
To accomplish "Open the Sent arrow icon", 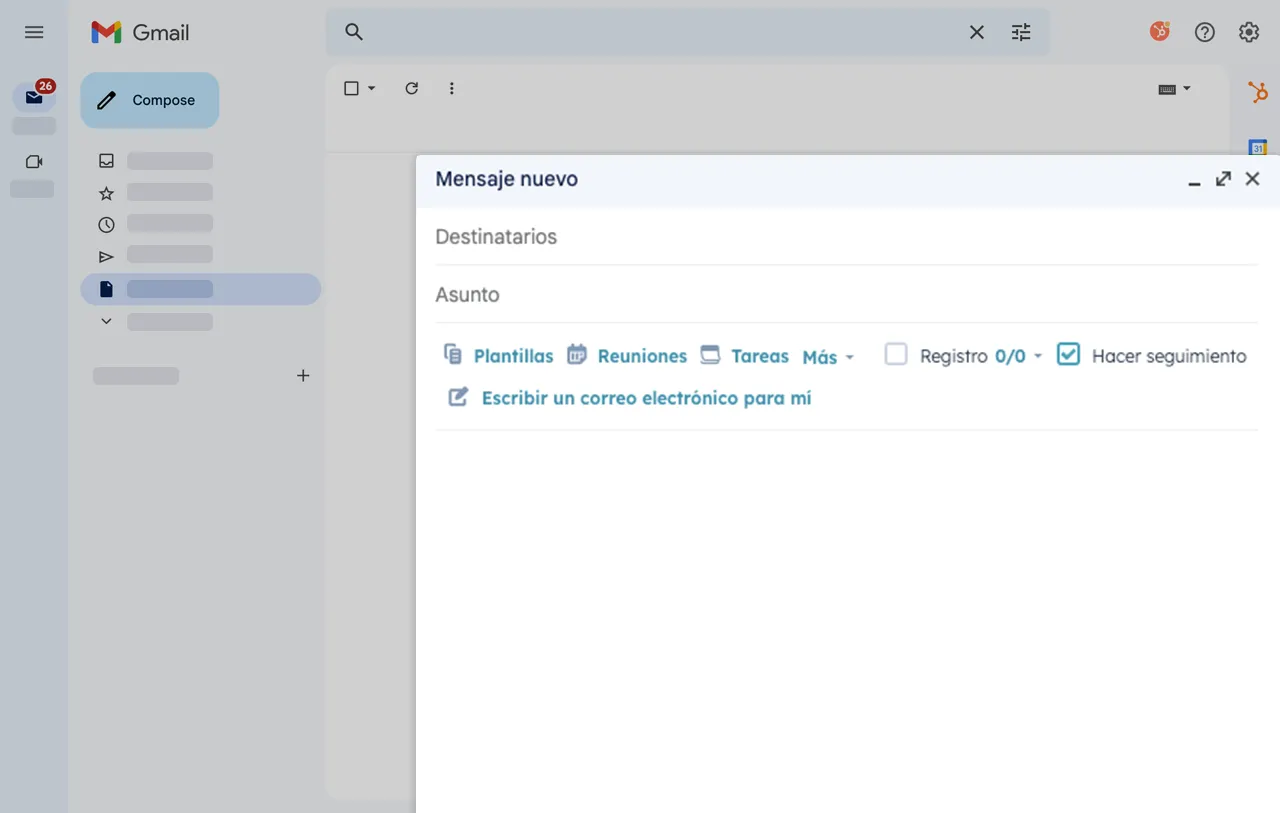I will [106, 257].
